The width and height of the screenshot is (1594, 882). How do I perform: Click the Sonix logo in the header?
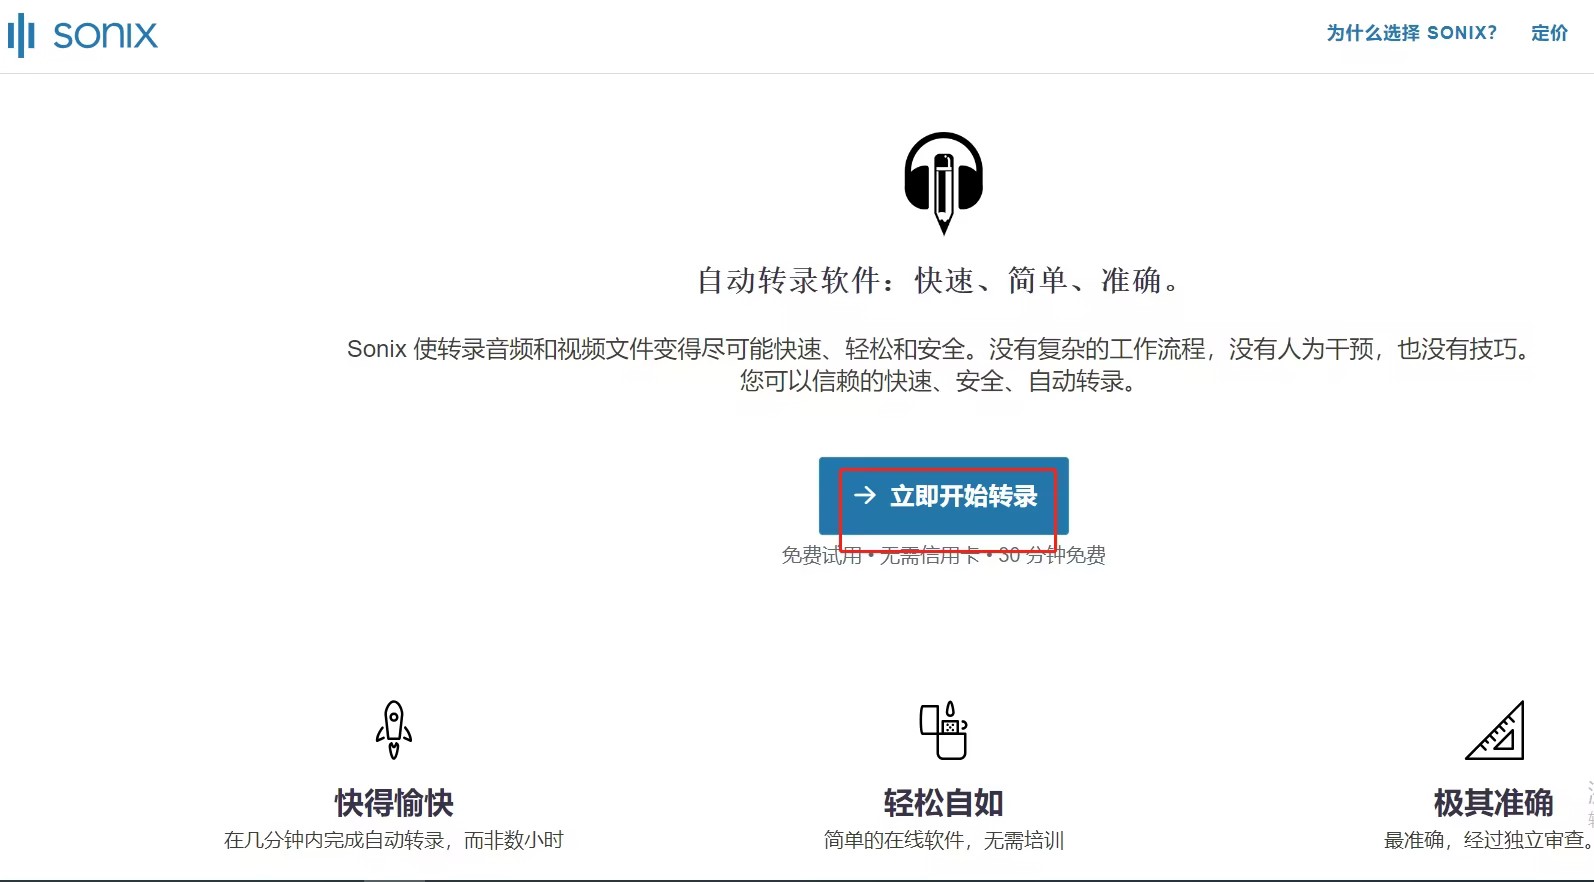coord(82,35)
